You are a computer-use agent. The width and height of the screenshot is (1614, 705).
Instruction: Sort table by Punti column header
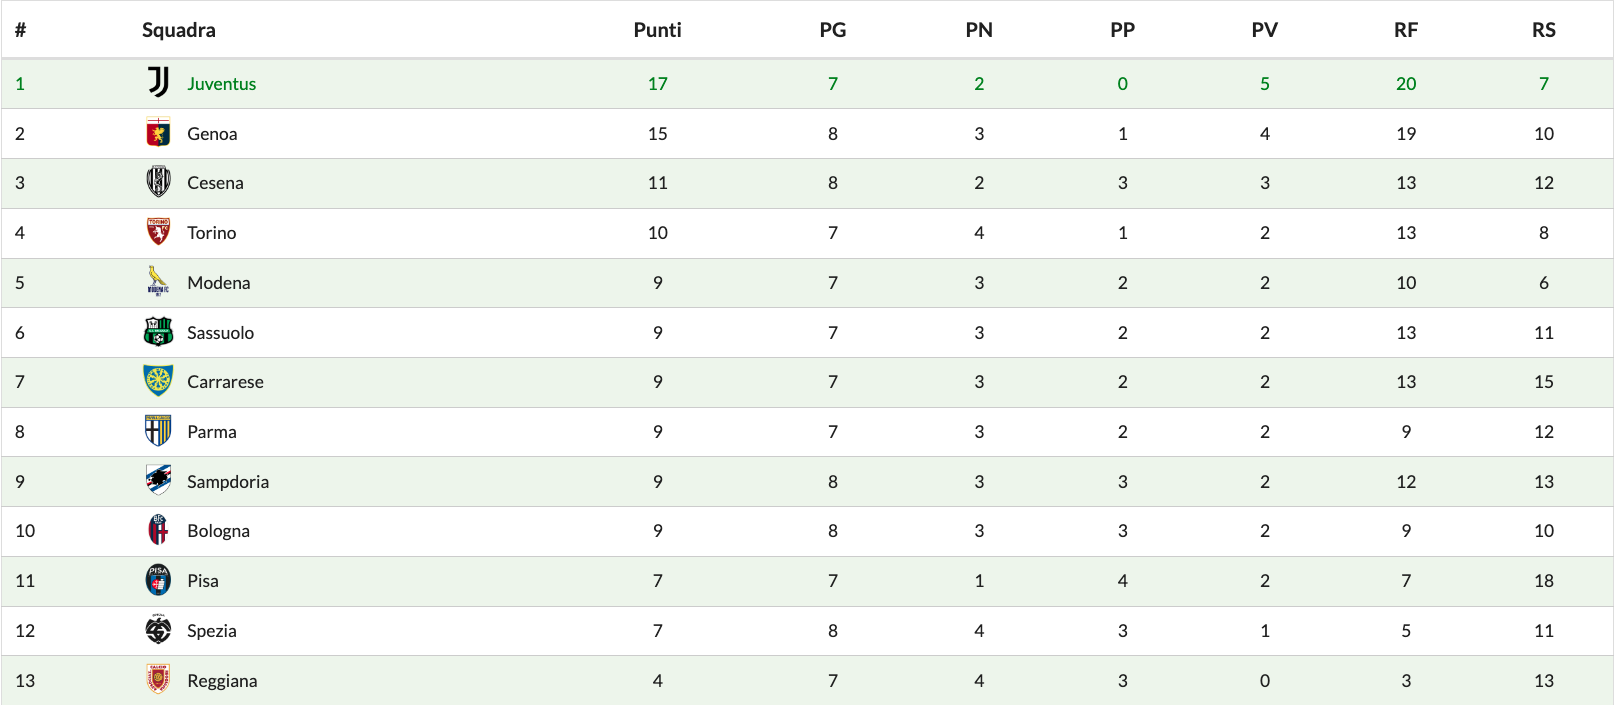click(x=657, y=30)
